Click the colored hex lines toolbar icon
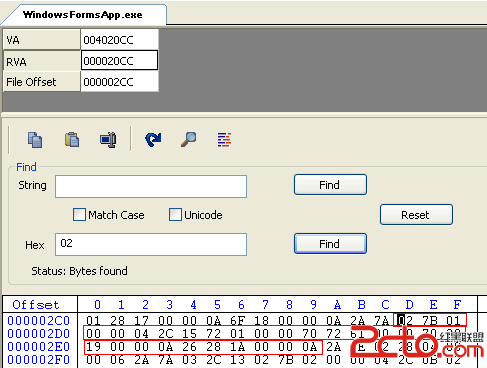This screenshot has height=368, width=487. pos(224,139)
